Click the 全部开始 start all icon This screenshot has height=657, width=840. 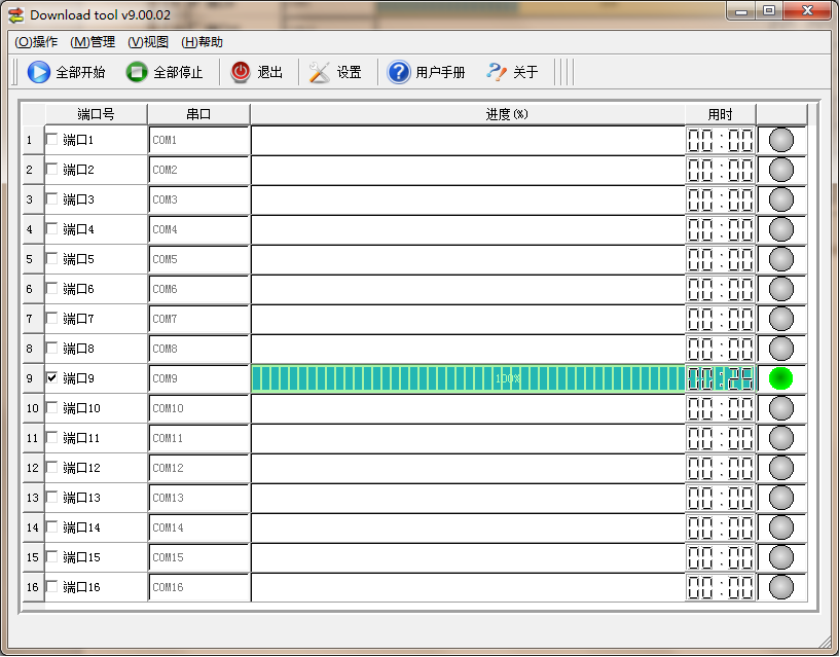click(39, 72)
